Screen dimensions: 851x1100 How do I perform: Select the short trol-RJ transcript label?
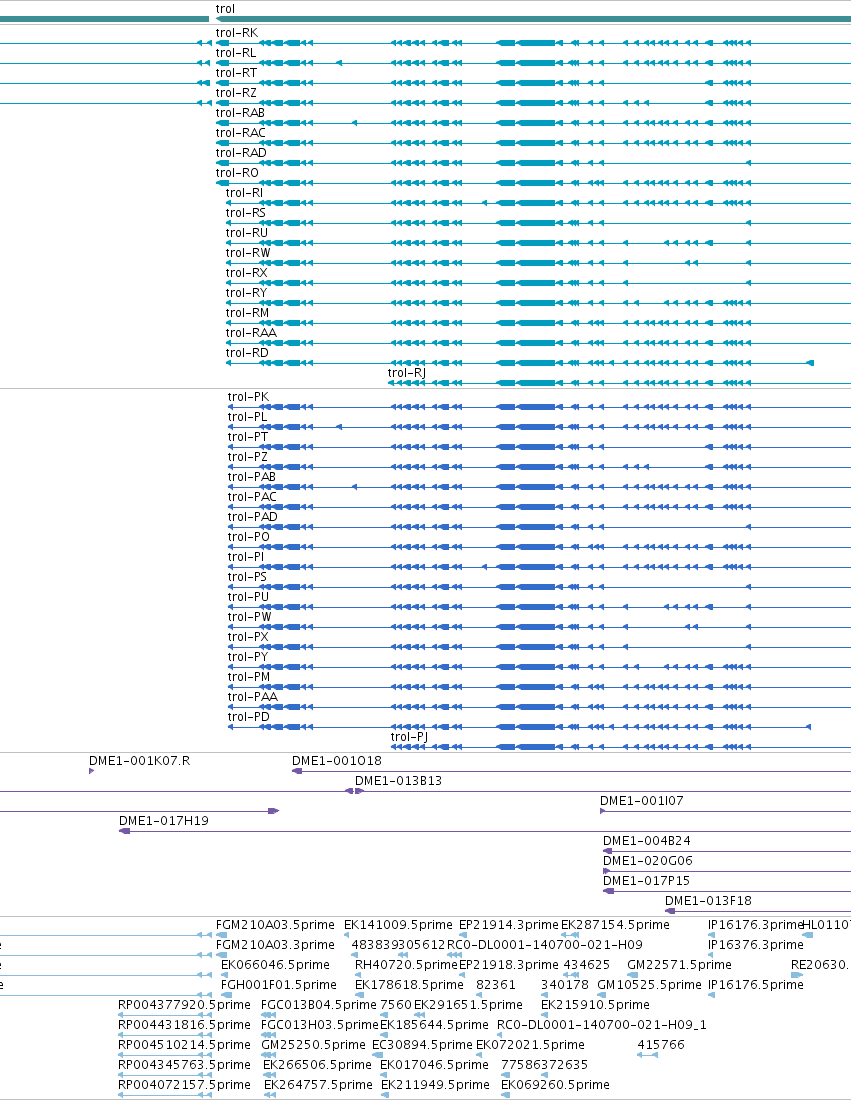(407, 373)
